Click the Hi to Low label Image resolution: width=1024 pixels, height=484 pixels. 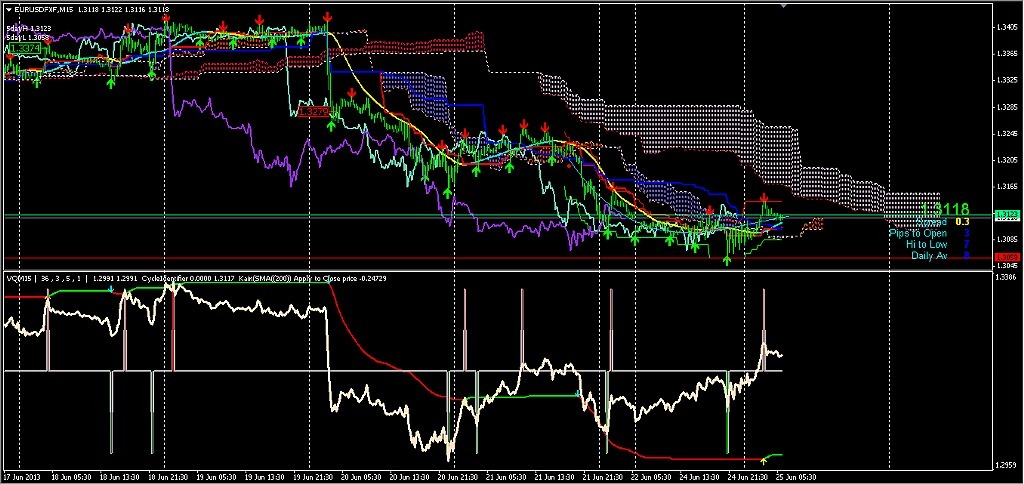point(927,244)
